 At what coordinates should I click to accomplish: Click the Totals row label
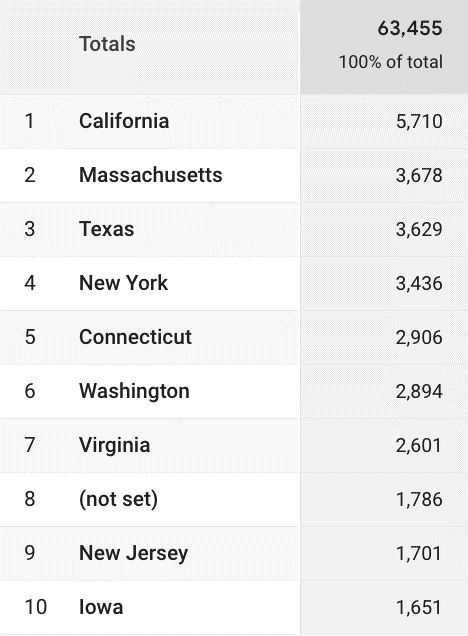point(107,44)
